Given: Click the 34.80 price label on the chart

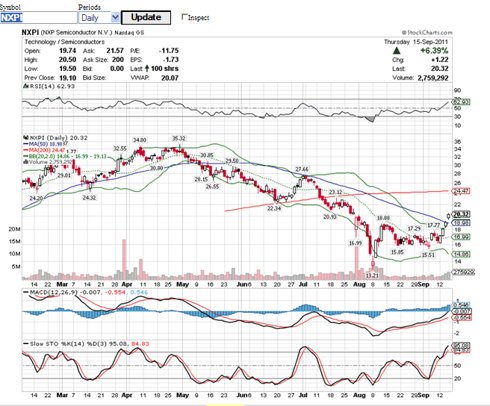Looking at the screenshot, I should click(x=140, y=140).
